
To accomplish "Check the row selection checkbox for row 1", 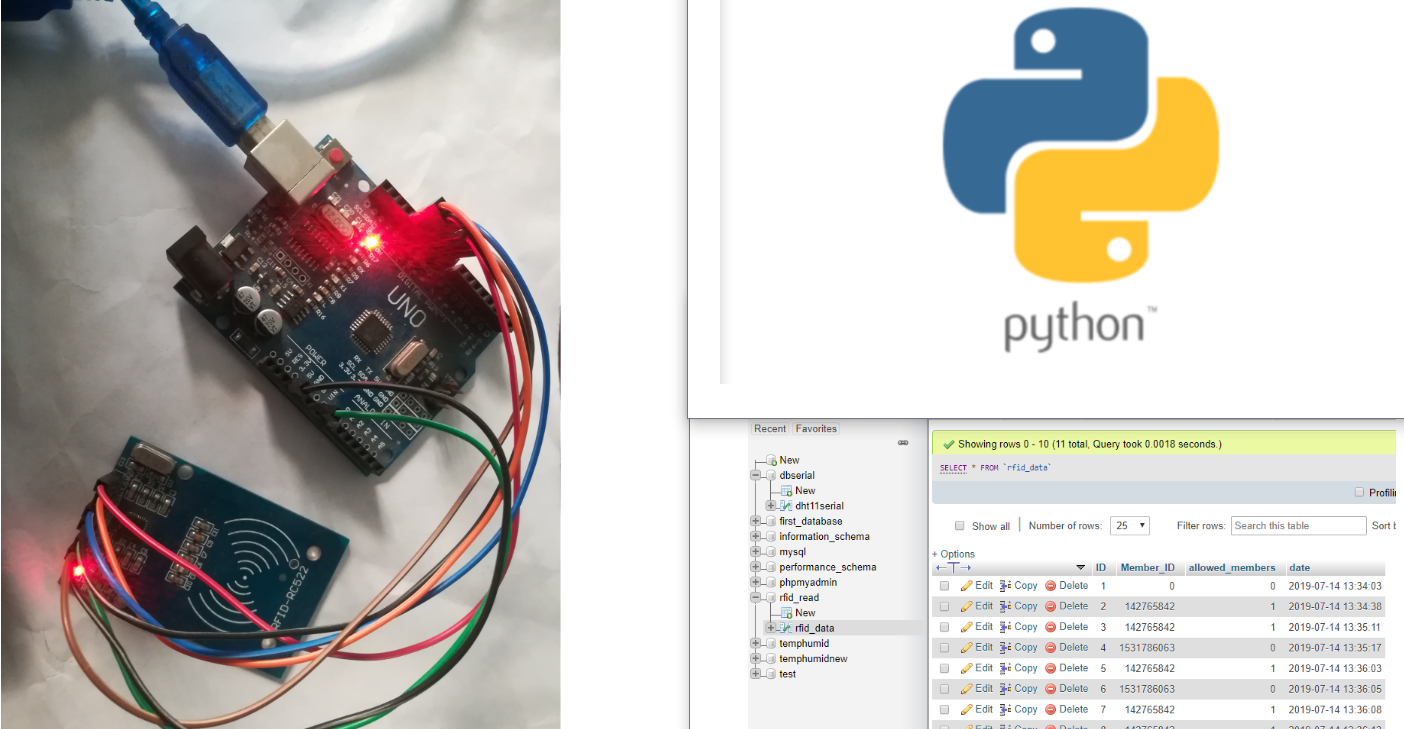I will coord(943,584).
